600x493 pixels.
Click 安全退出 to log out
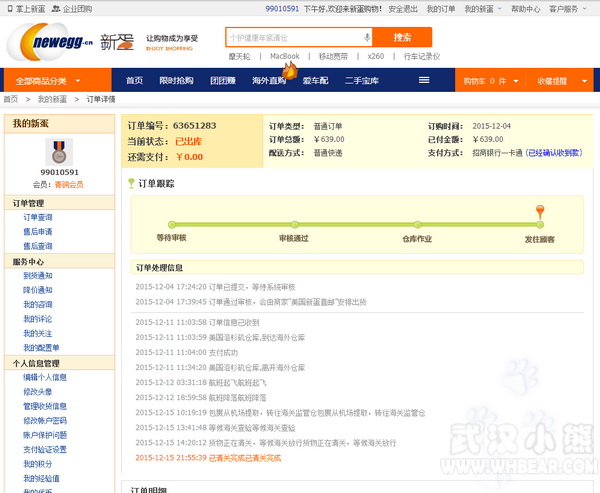pyautogui.click(x=403, y=8)
